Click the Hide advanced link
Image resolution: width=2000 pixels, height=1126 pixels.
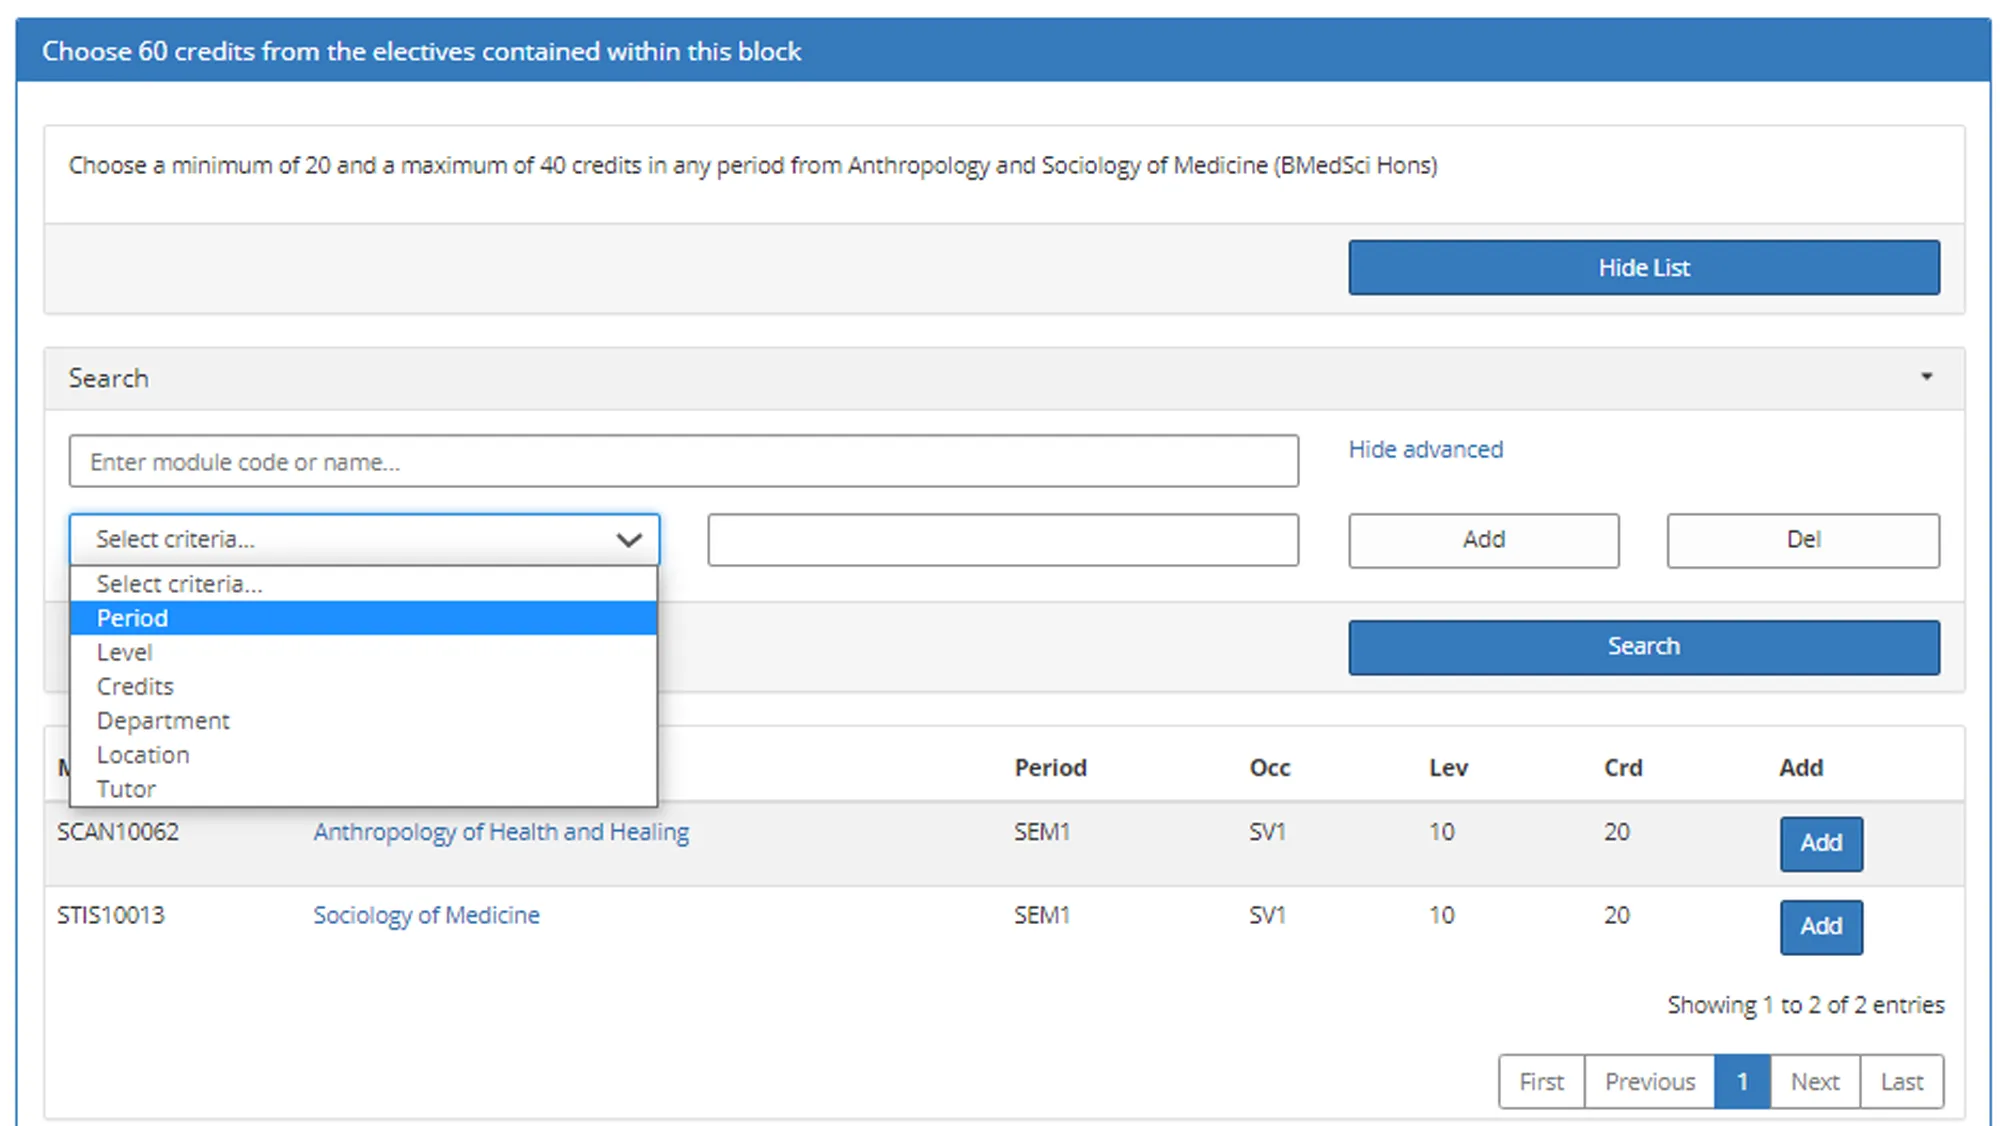point(1424,449)
